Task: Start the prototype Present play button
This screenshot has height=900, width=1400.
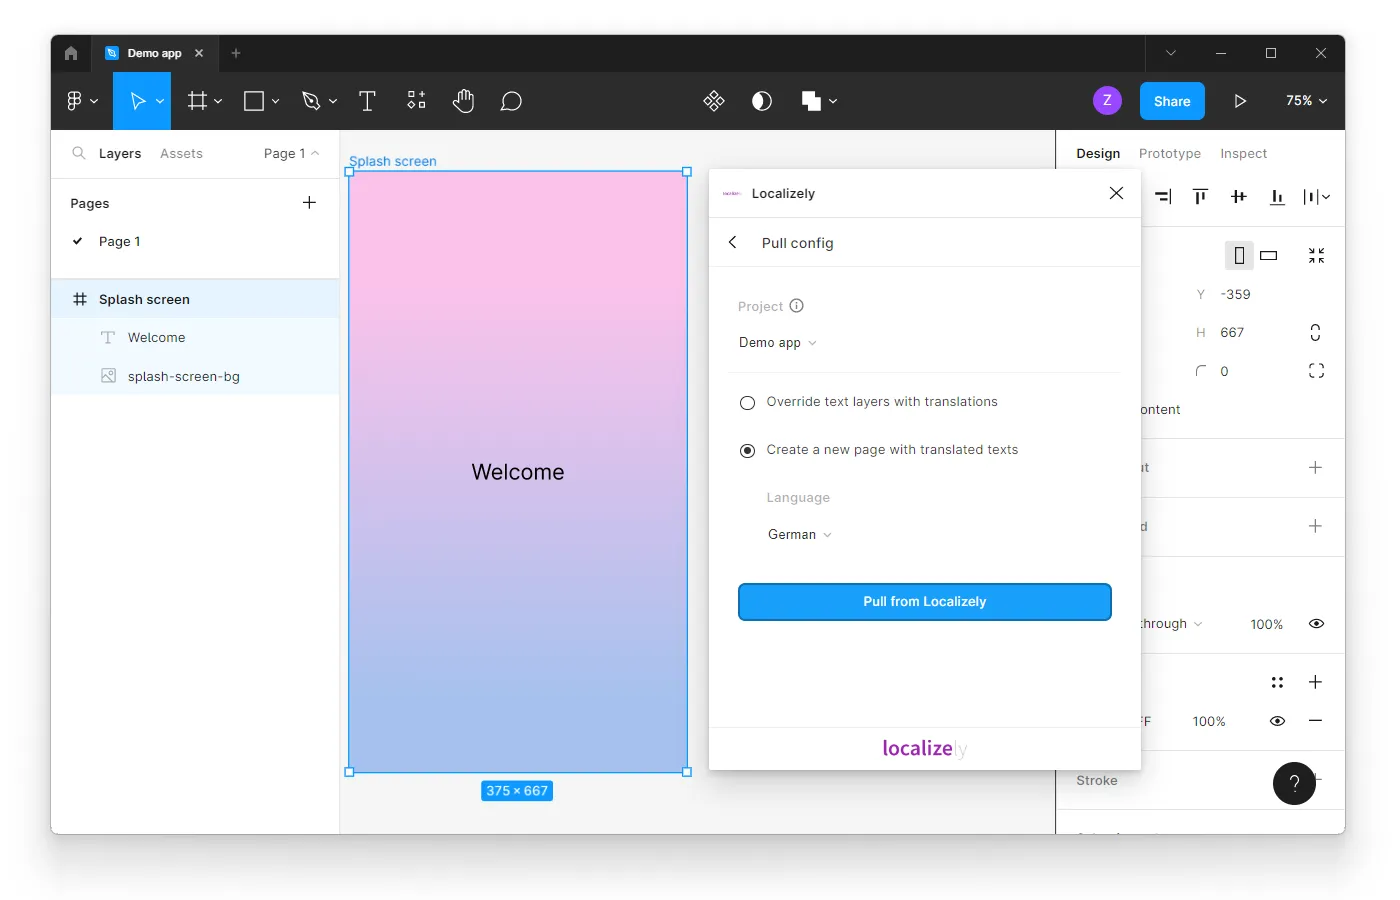Action: pyautogui.click(x=1240, y=101)
